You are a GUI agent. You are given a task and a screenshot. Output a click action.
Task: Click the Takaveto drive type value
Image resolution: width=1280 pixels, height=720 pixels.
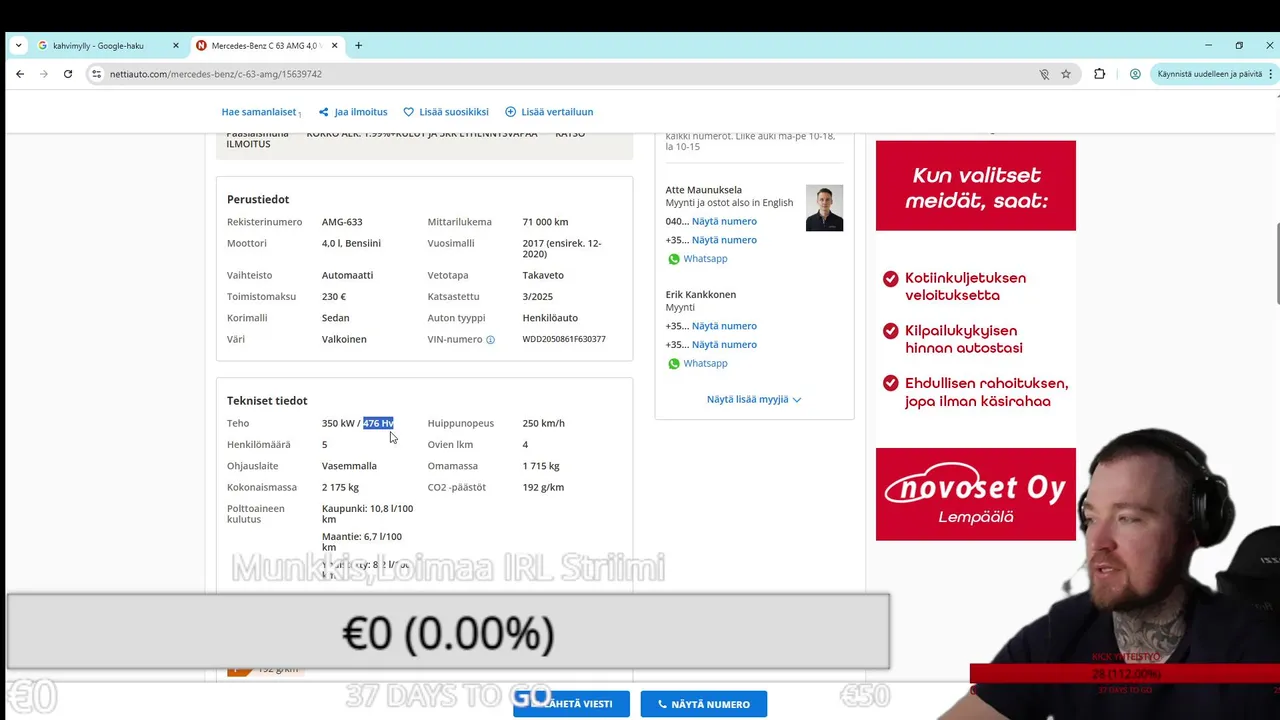(x=543, y=275)
